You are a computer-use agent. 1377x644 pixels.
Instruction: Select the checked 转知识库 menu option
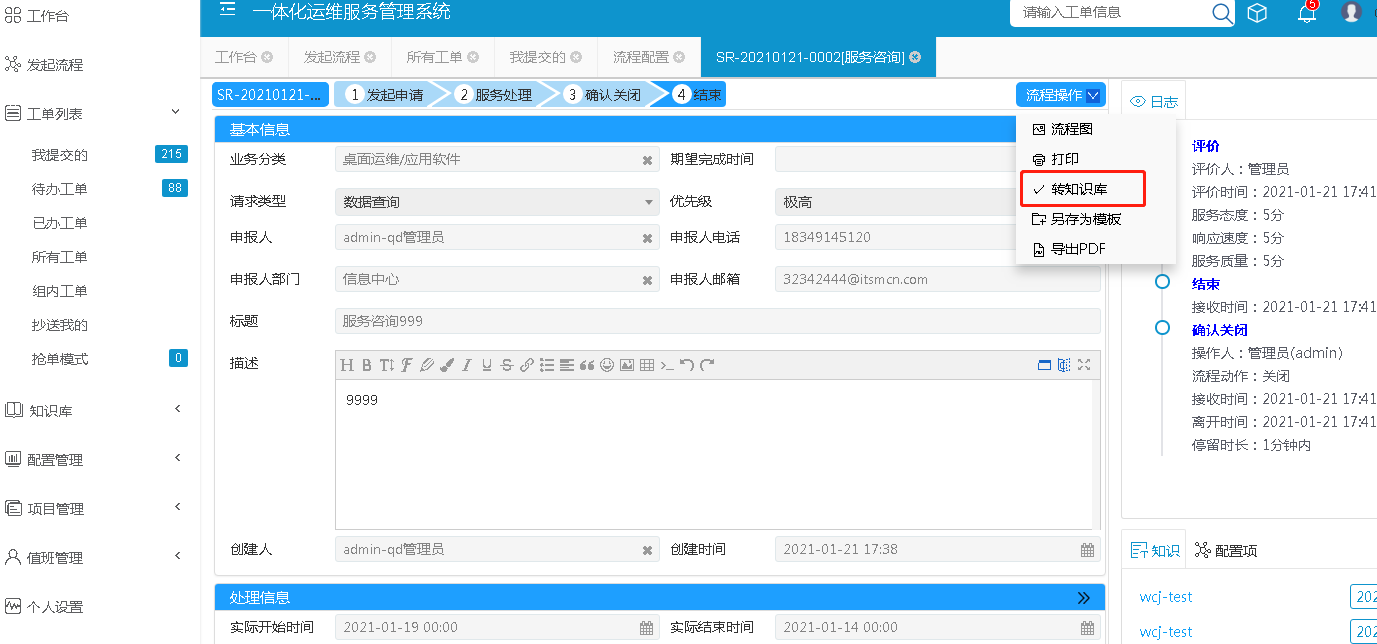(x=1080, y=189)
